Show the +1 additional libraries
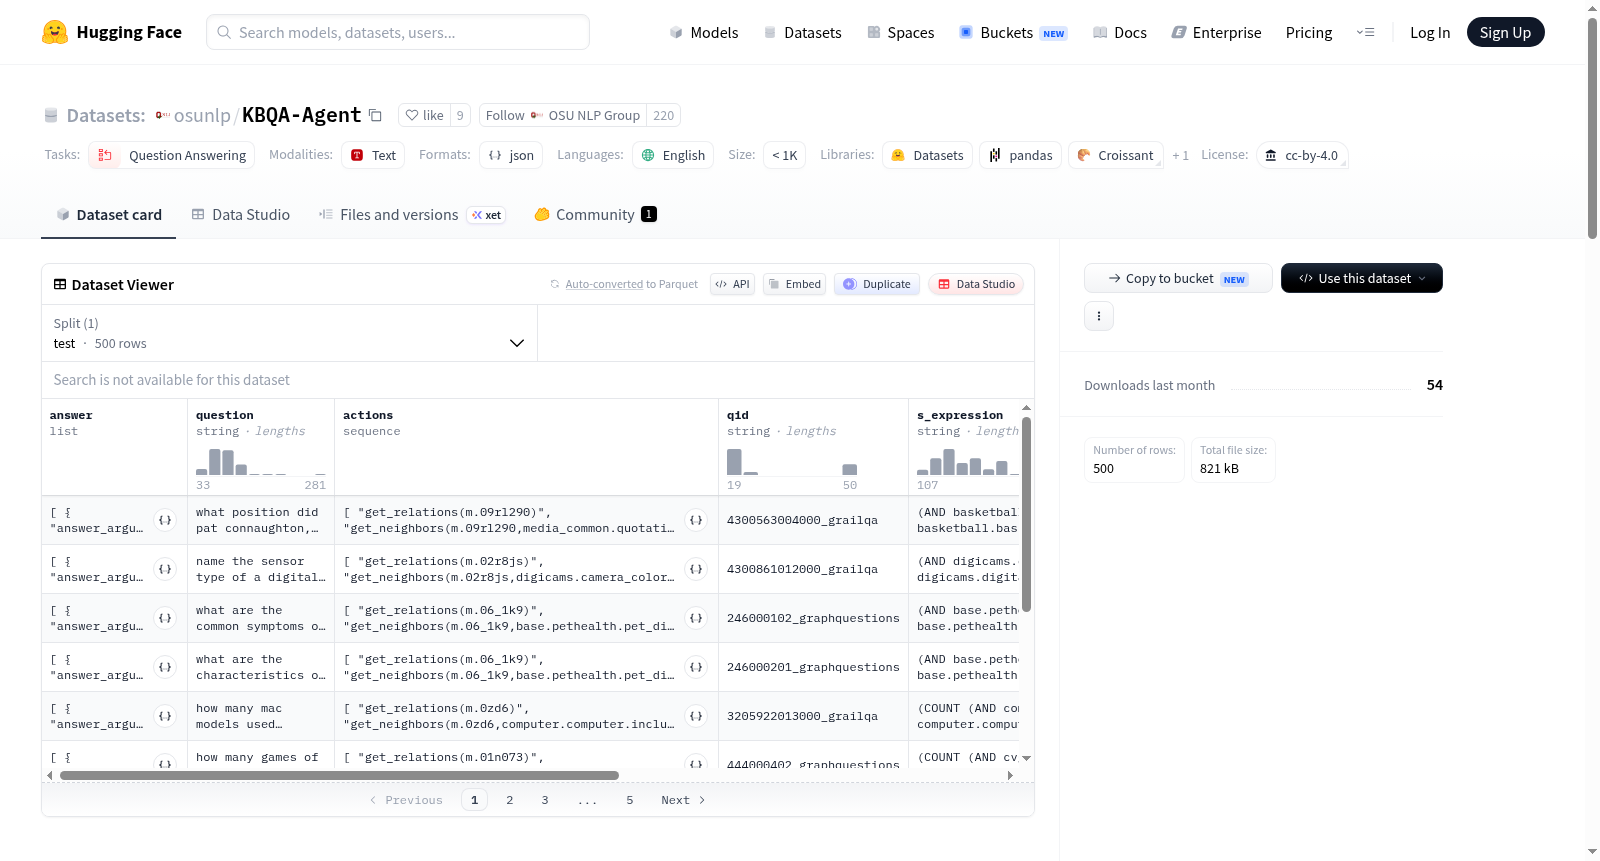 (x=1181, y=155)
